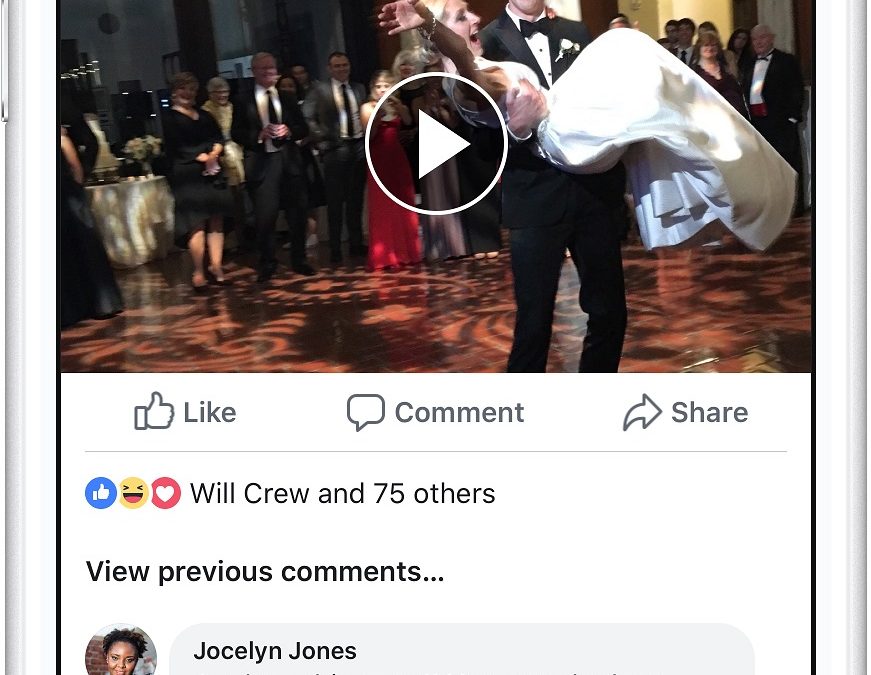Image resolution: width=871 pixels, height=675 pixels.
Task: Click the Comment text label
Action: click(x=459, y=413)
